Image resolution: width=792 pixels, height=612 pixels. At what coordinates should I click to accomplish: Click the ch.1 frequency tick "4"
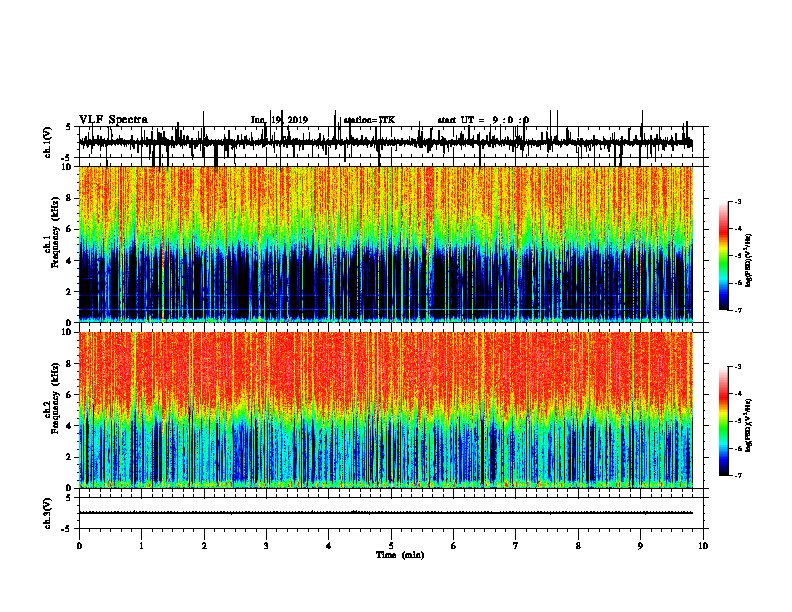click(x=70, y=261)
